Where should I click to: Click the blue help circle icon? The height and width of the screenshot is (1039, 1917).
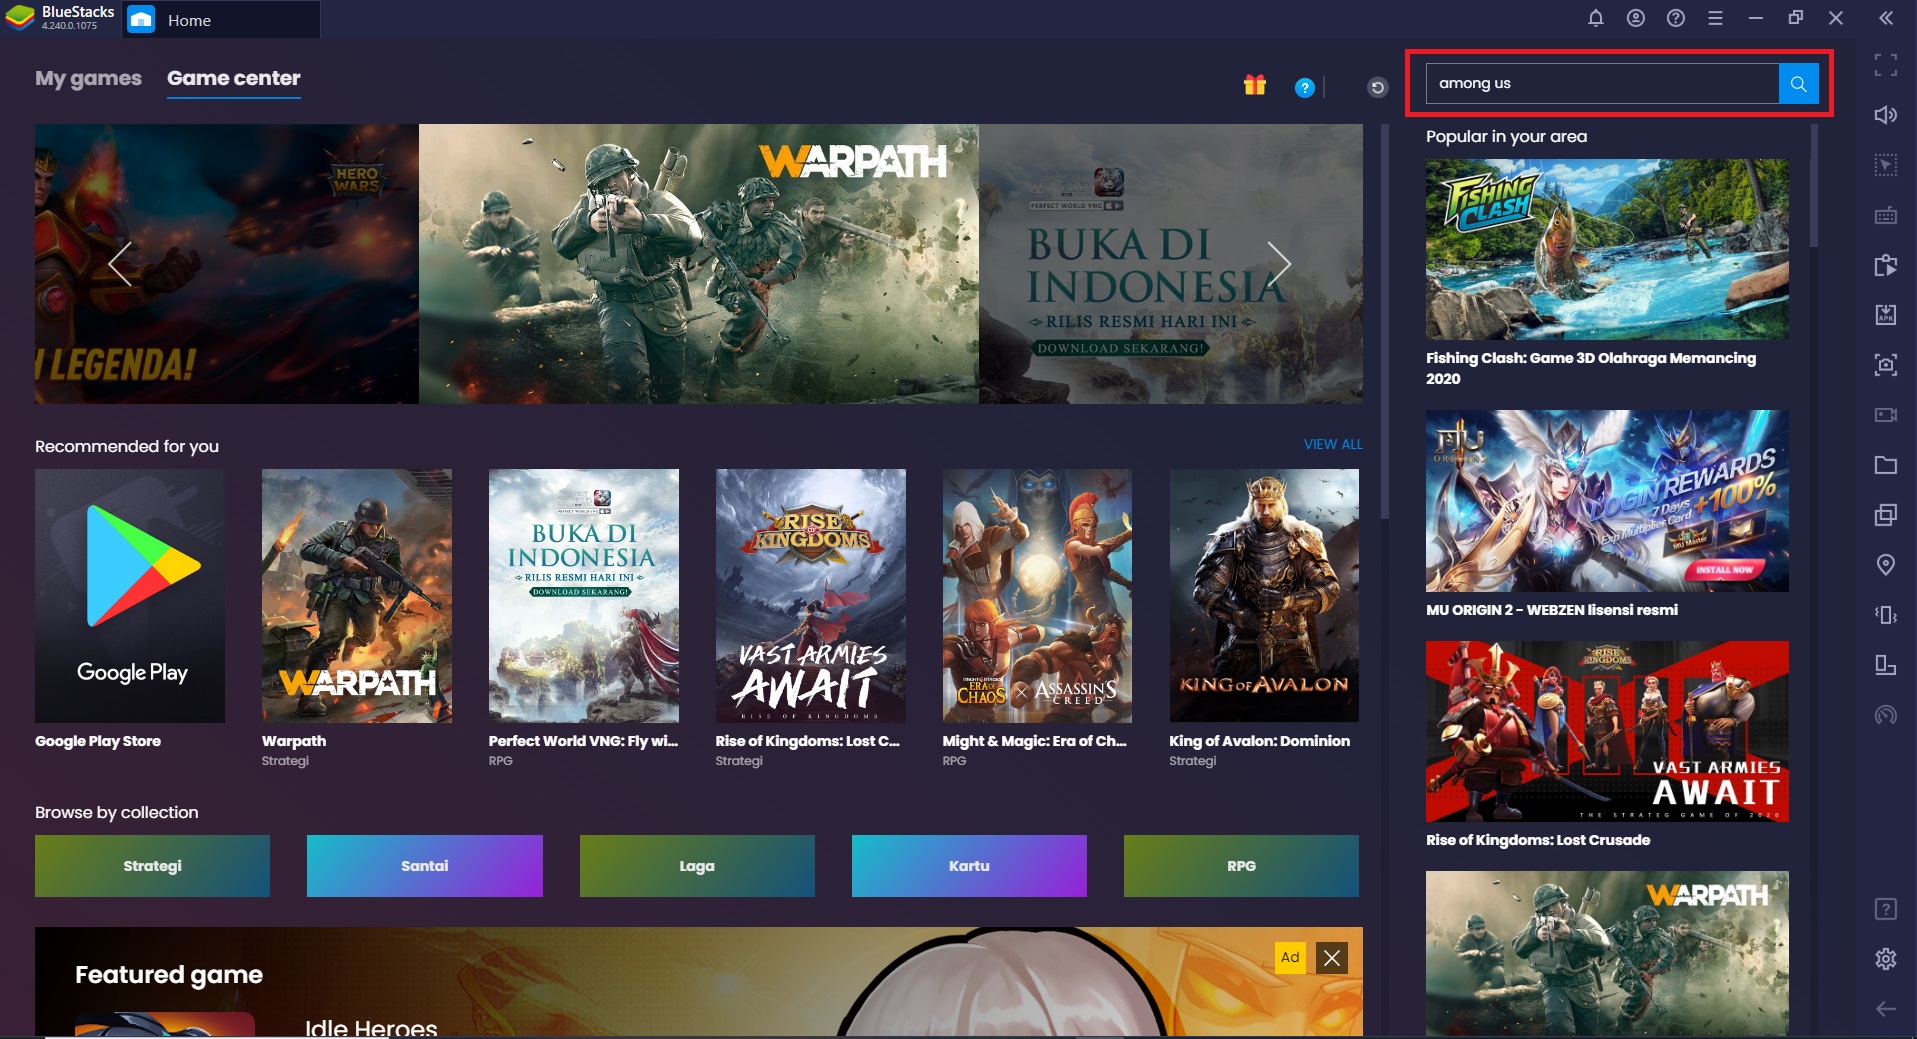1304,88
